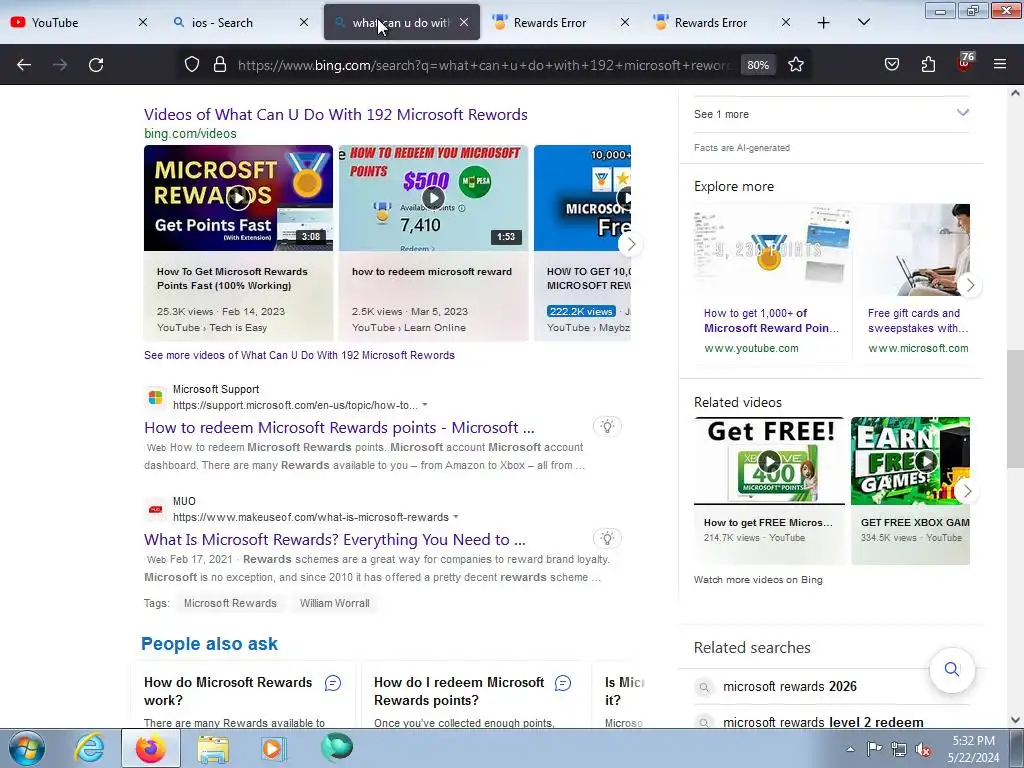Click chat icon on How do Microsoft Rewards work
1024x768 pixels.
point(333,683)
